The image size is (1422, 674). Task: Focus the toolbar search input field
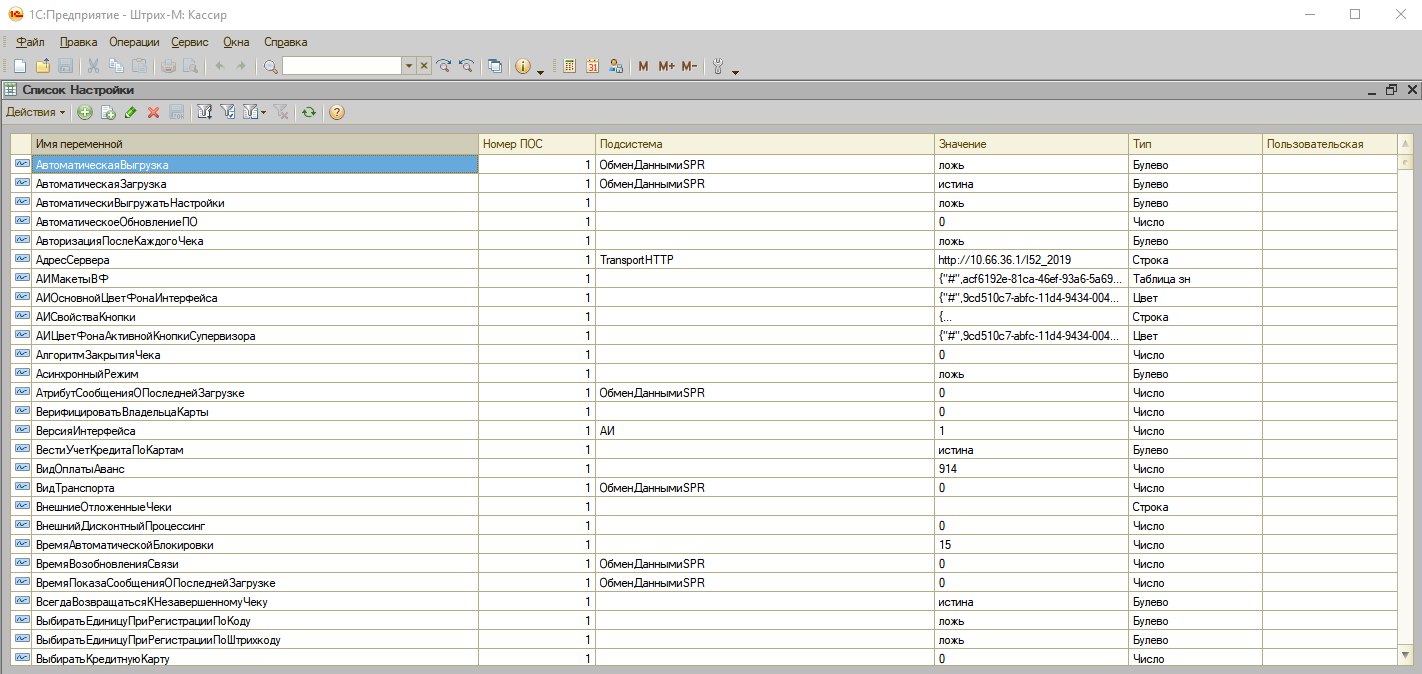click(x=341, y=66)
